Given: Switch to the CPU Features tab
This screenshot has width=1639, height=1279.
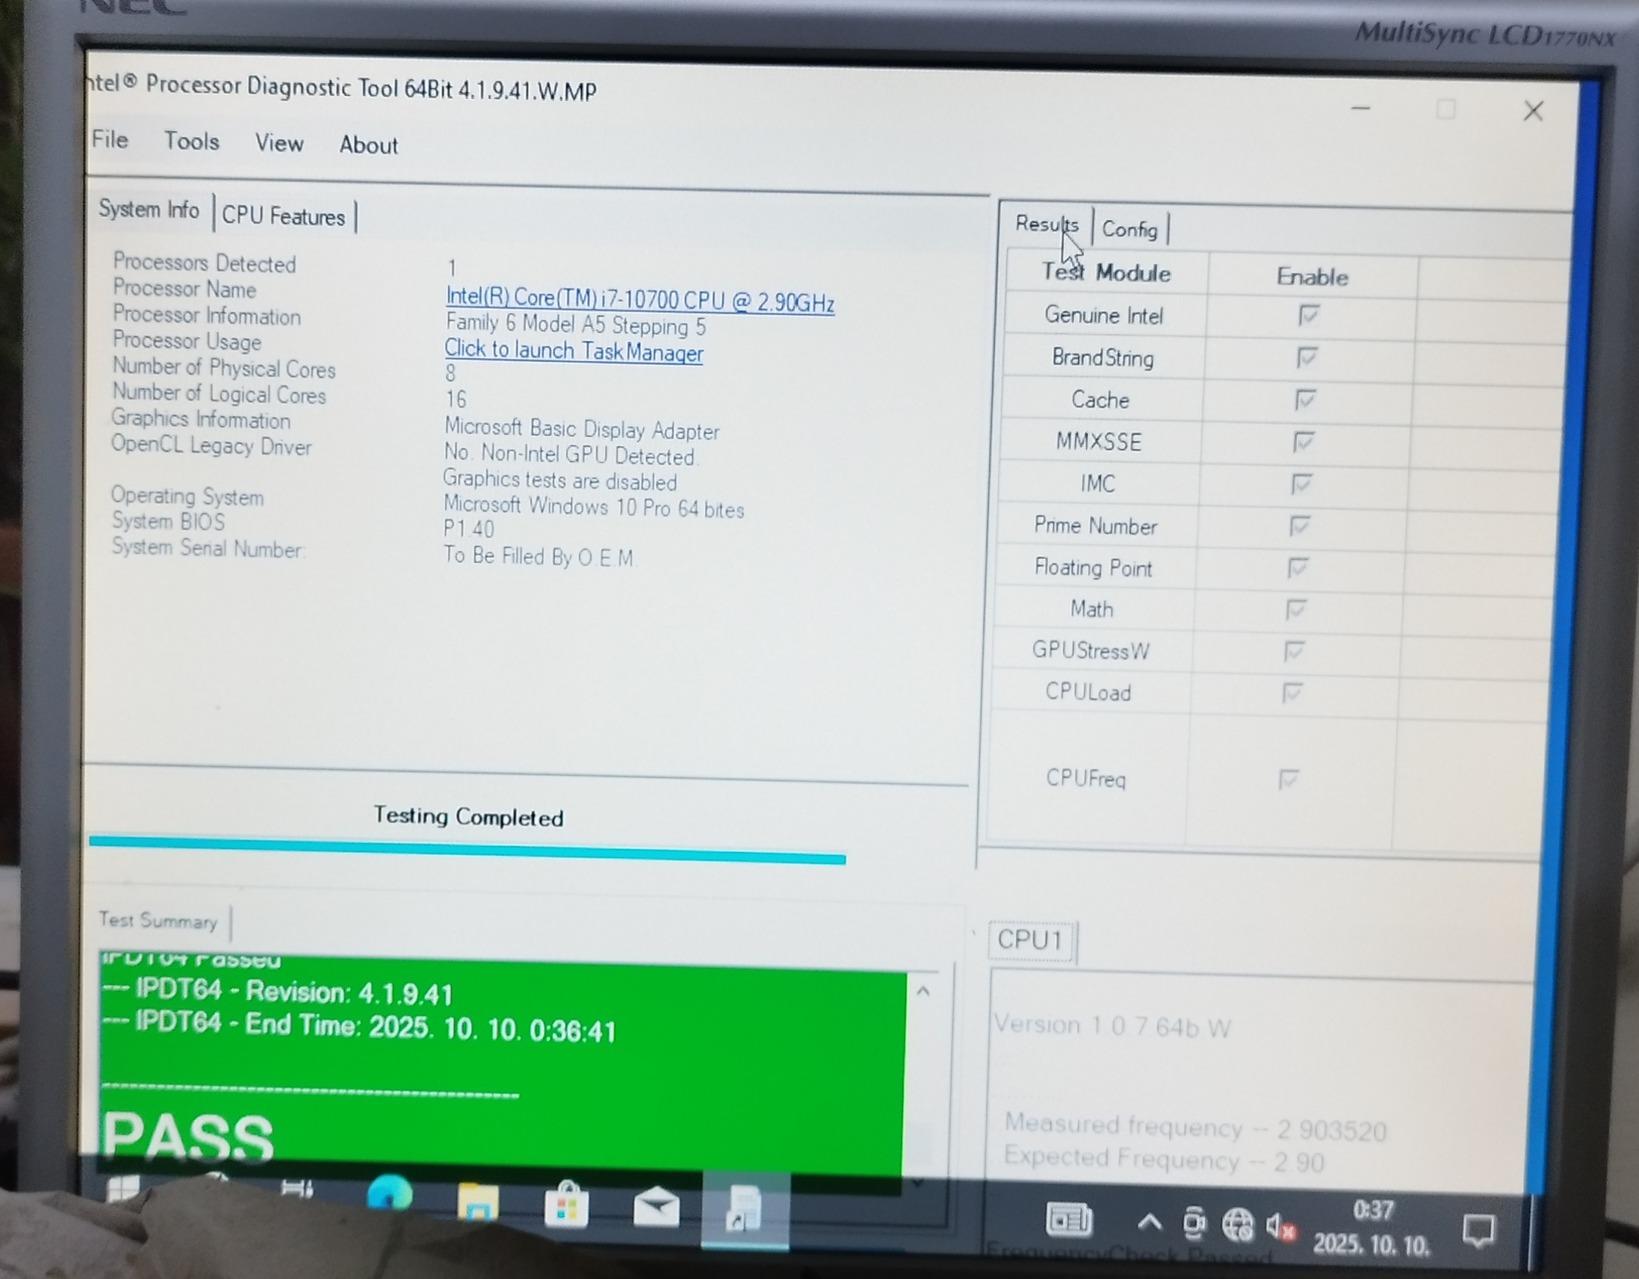Looking at the screenshot, I should tap(283, 216).
